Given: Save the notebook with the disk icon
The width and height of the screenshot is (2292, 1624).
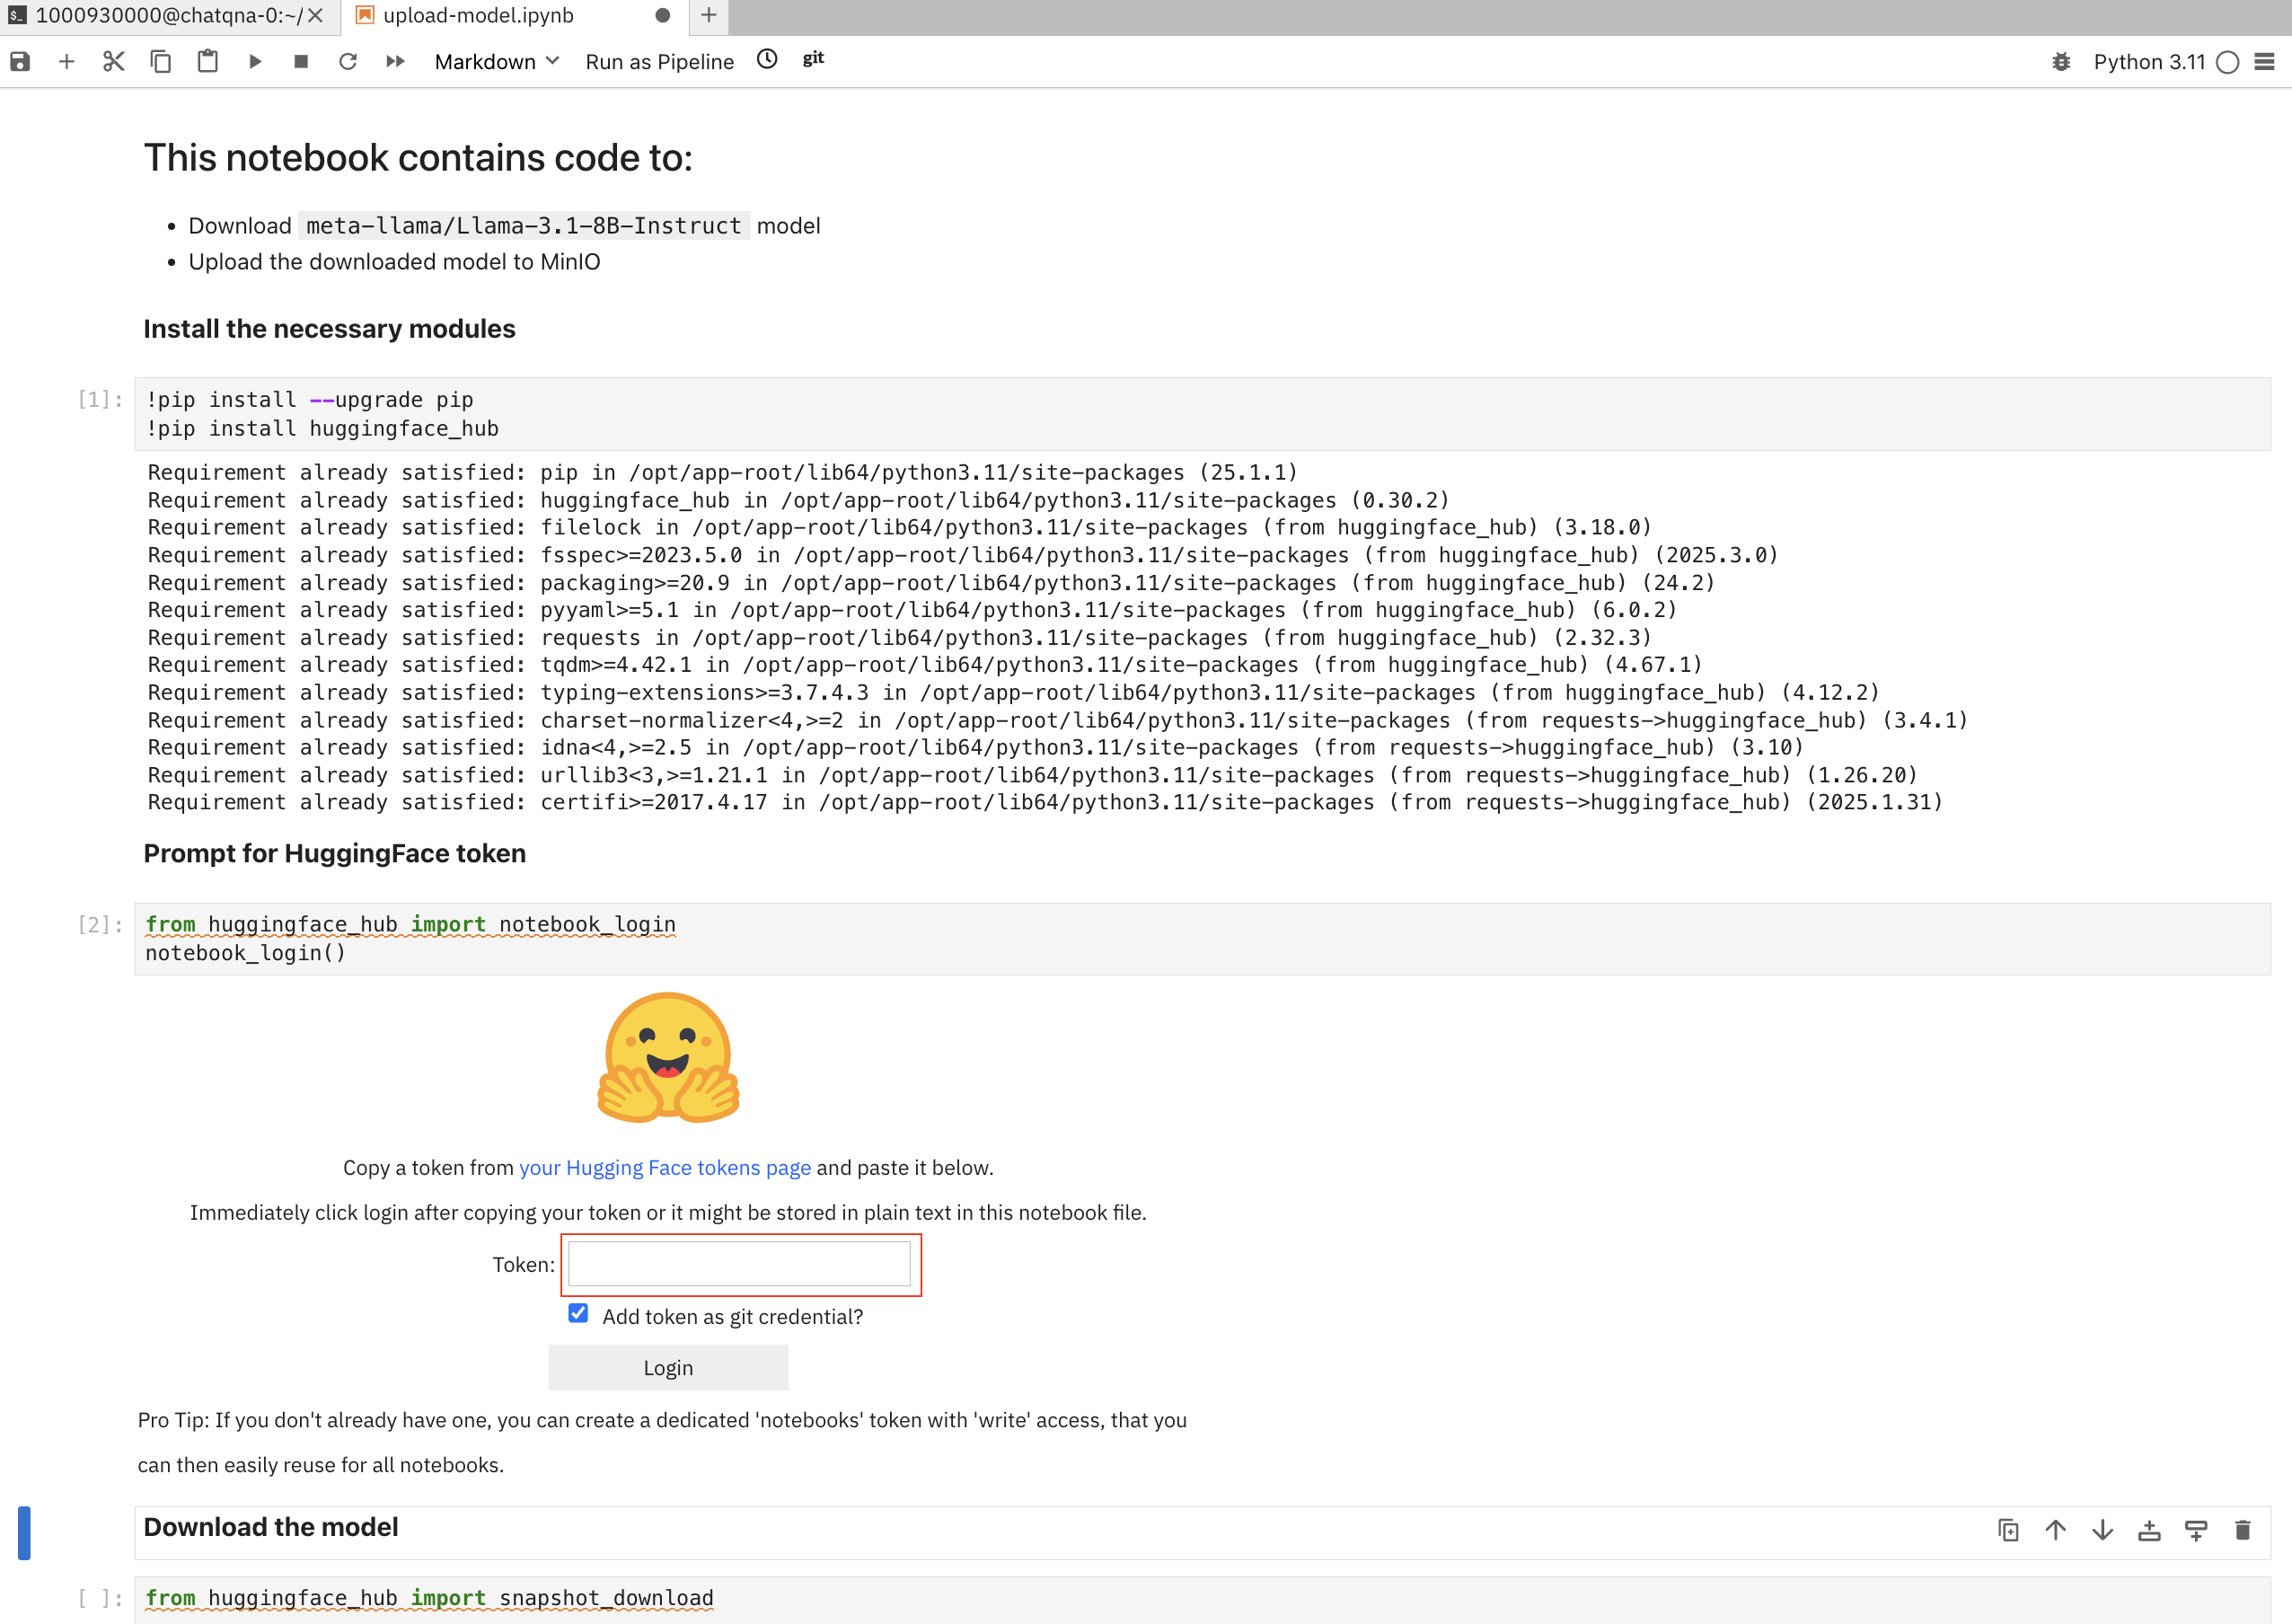Looking at the screenshot, I should [20, 62].
